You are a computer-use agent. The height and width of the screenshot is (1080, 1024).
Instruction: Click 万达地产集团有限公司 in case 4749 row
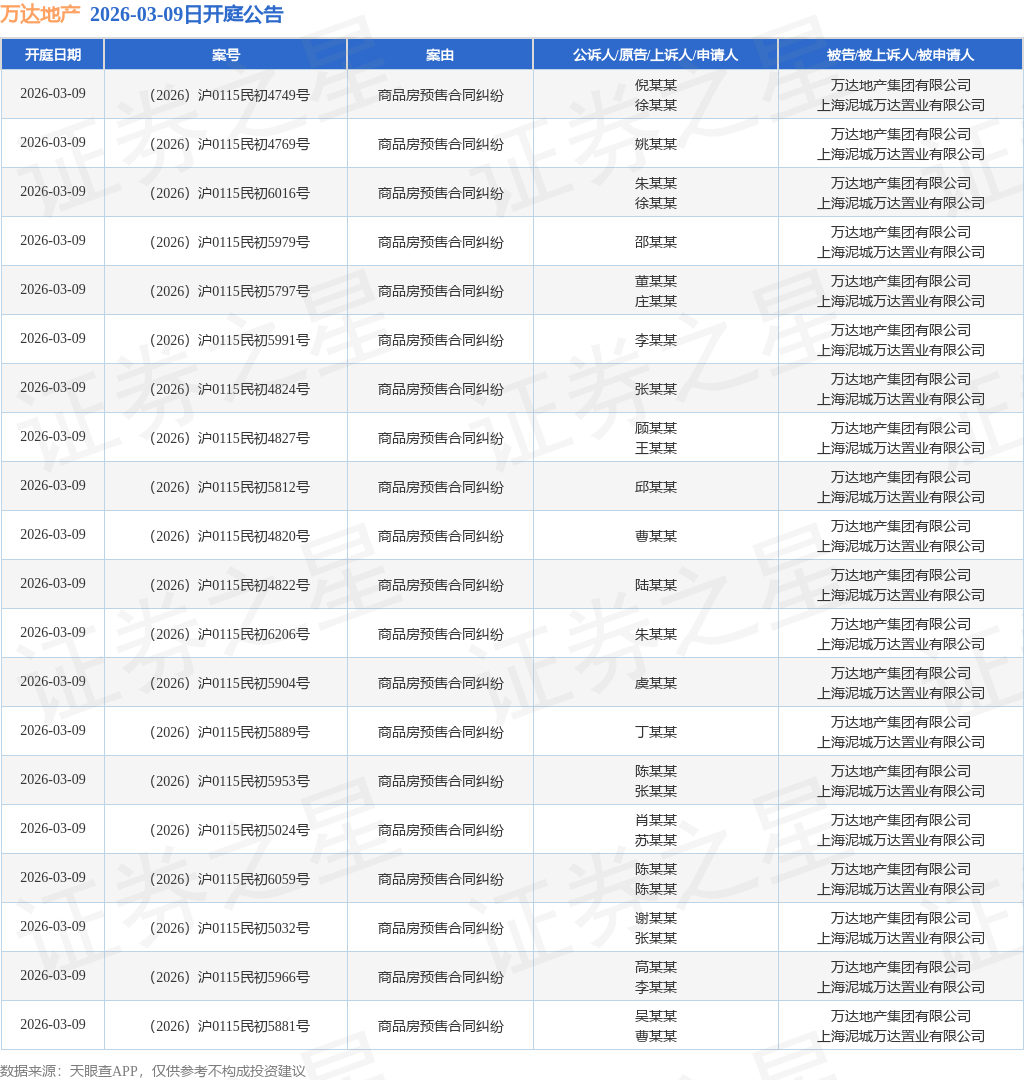click(901, 85)
